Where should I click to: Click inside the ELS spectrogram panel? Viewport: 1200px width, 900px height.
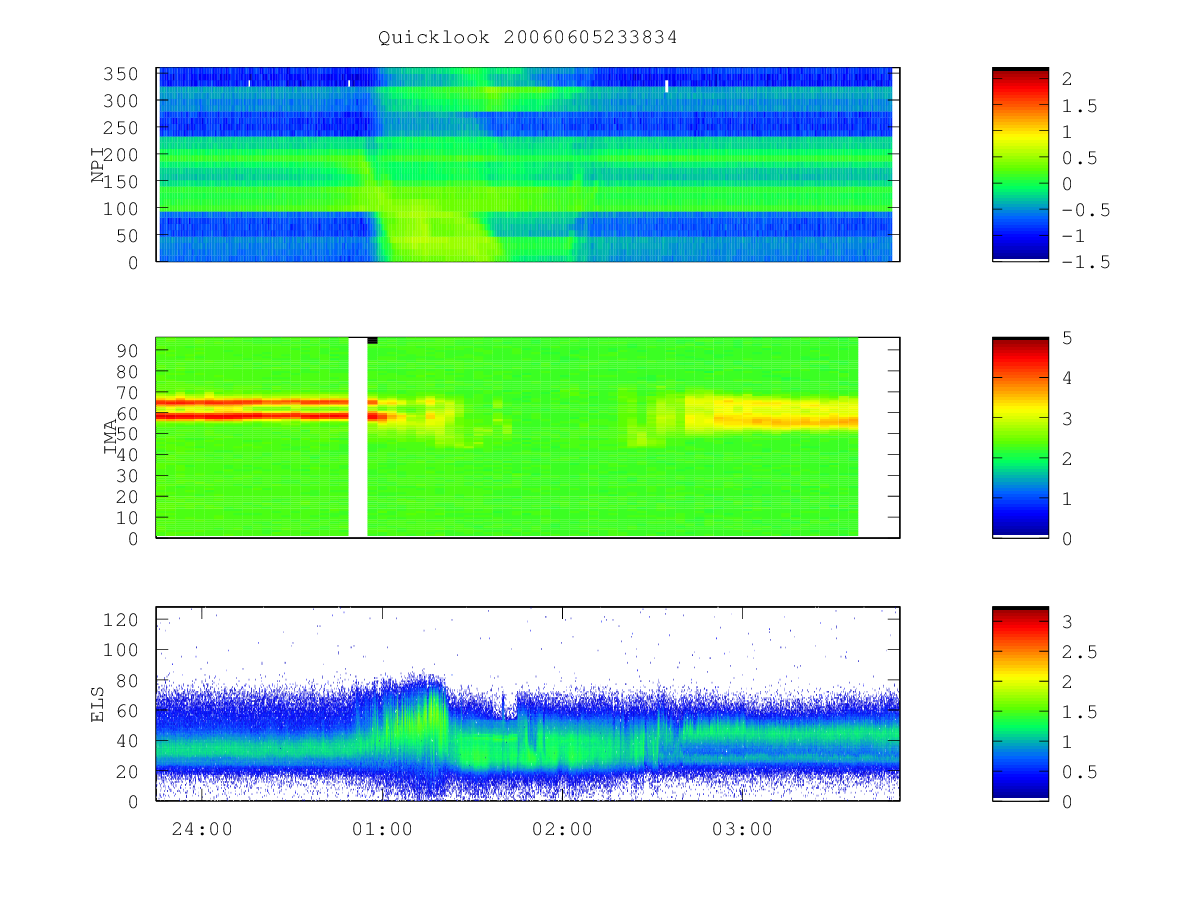coord(527,703)
